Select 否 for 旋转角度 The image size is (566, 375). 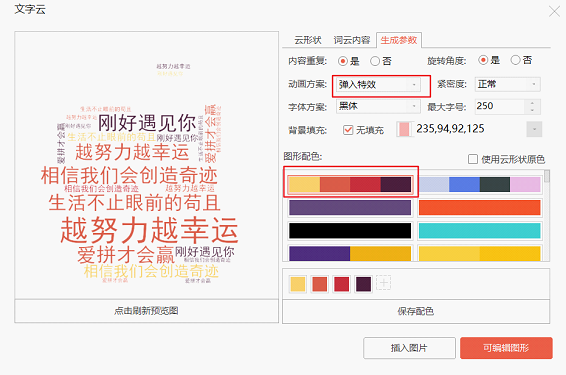[515, 60]
